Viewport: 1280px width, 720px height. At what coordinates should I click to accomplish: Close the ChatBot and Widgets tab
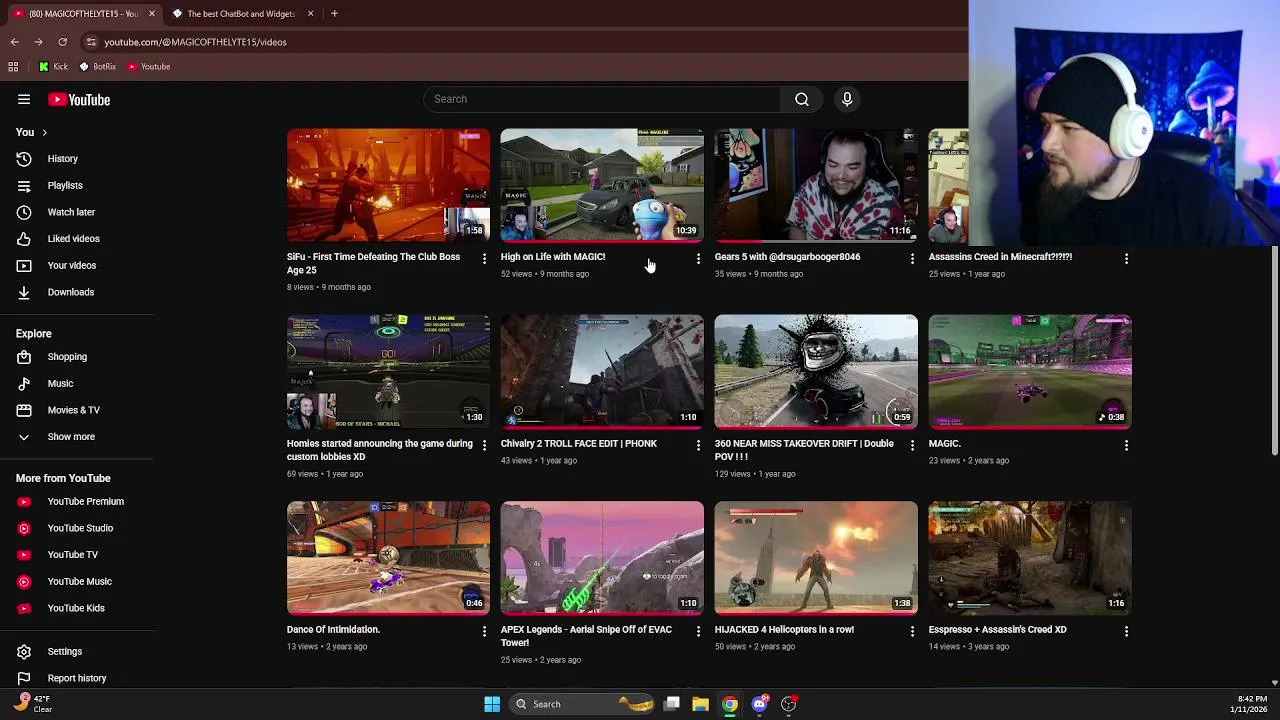coord(310,13)
